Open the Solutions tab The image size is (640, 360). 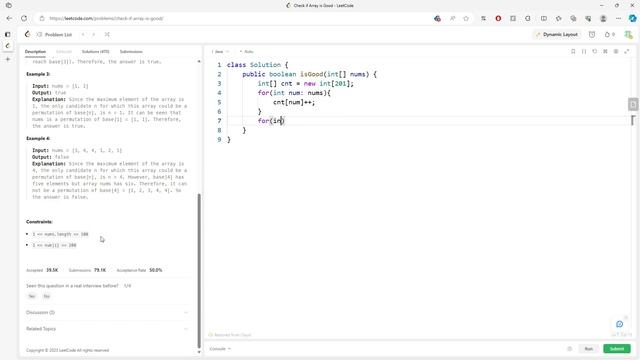click(x=96, y=52)
